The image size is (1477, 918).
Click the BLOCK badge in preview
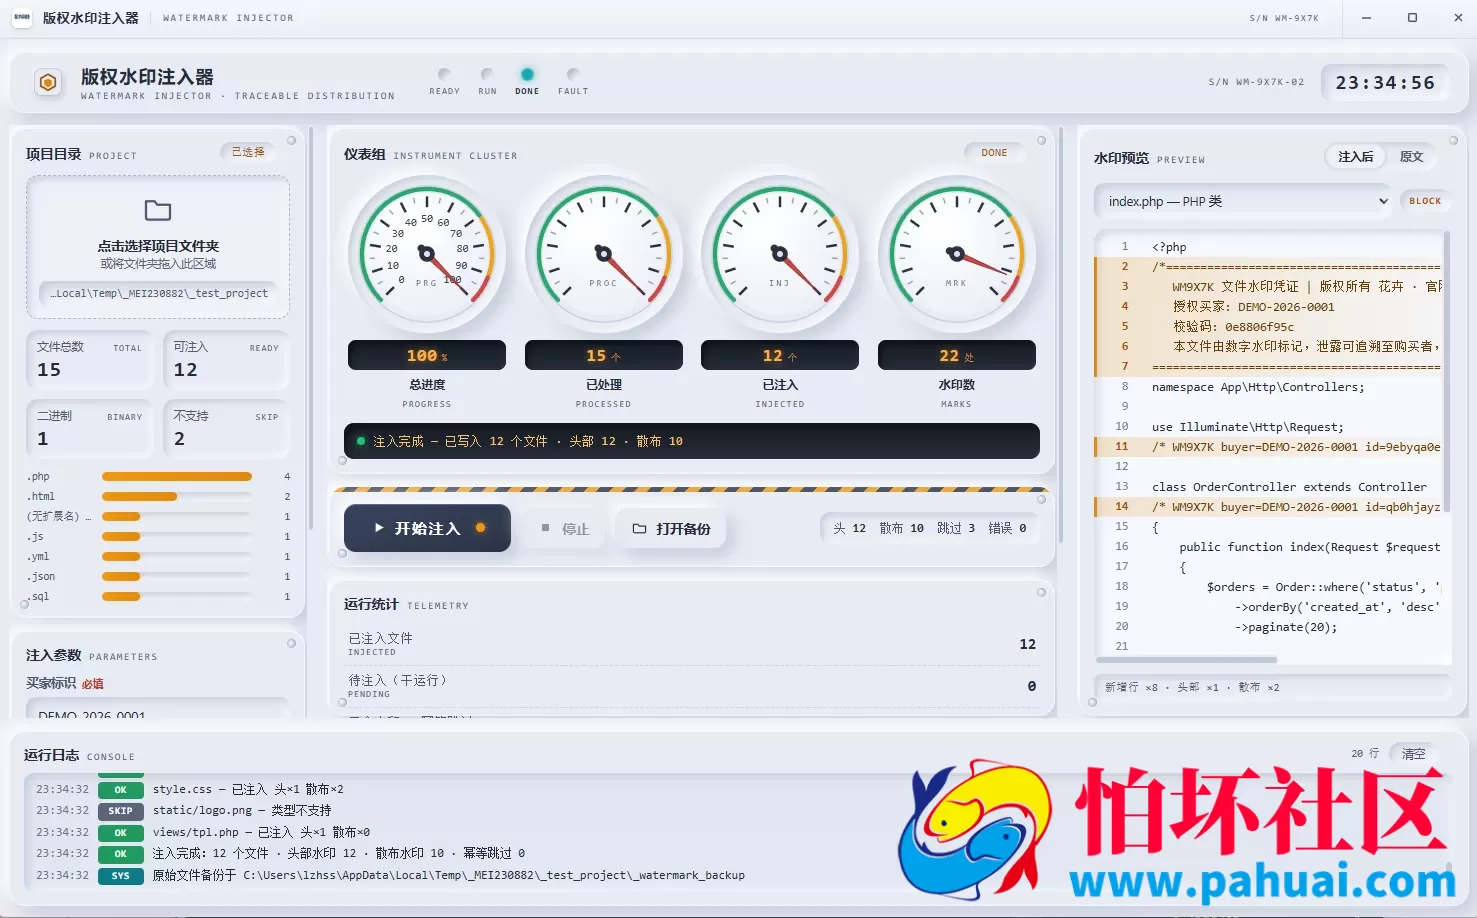pyautogui.click(x=1425, y=201)
